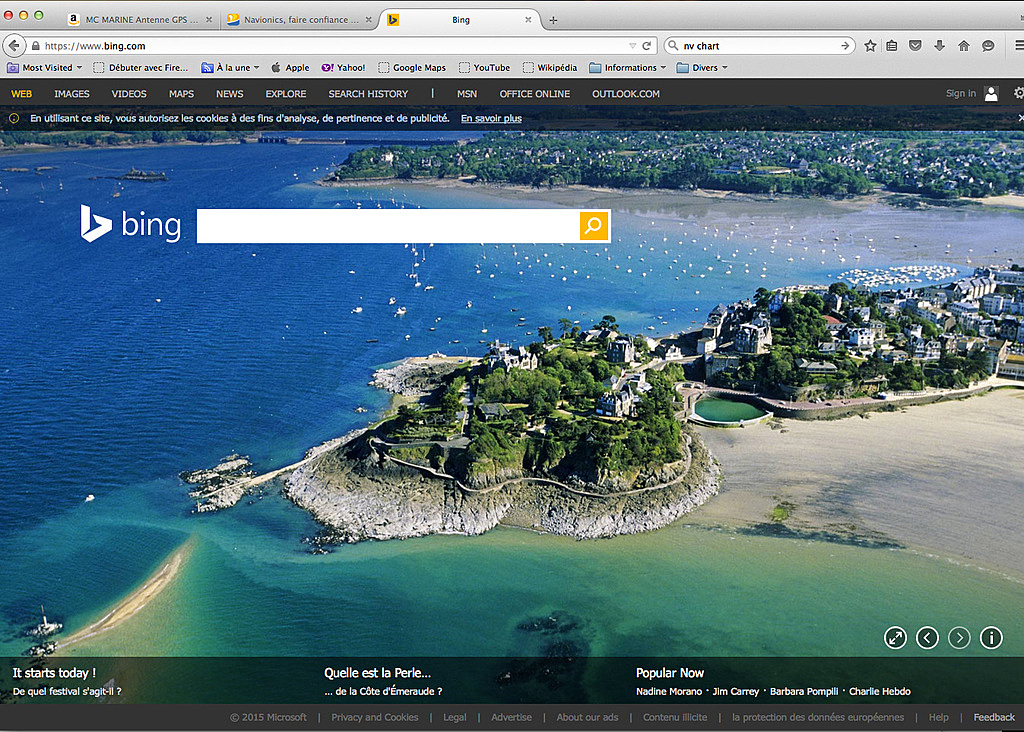1024x732 pixels.
Task: Reload the page with the refresh icon
Action: point(647,46)
